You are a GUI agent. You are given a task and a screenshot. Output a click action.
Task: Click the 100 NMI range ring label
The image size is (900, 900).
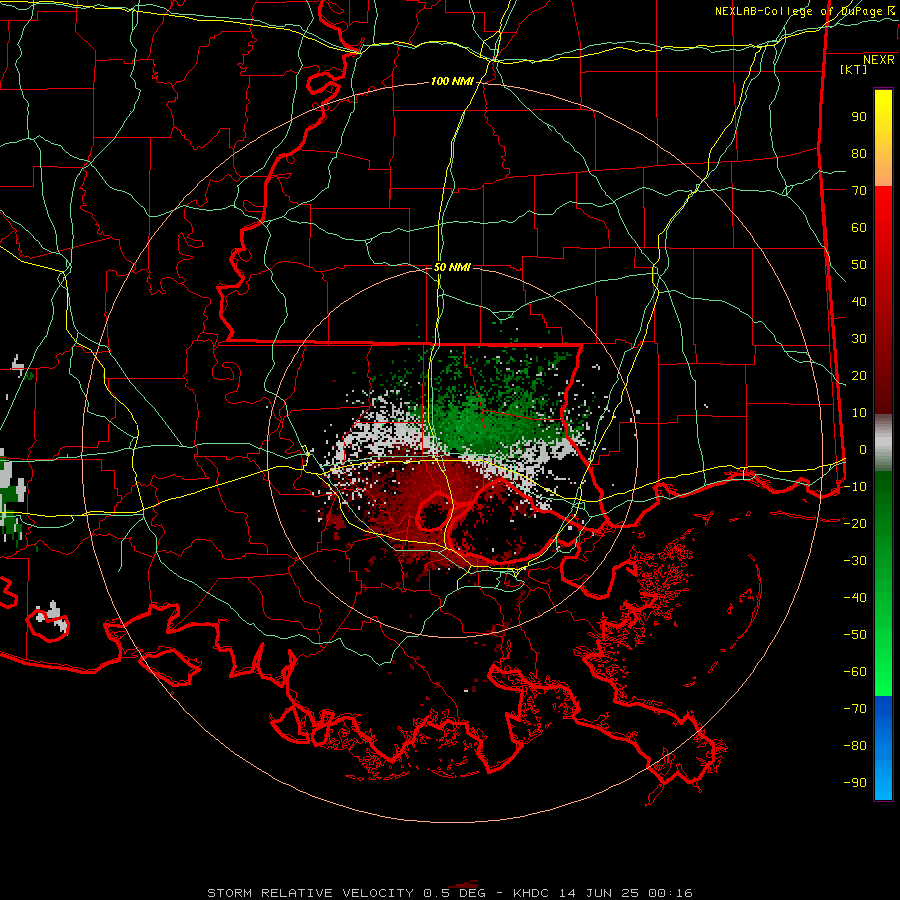[x=452, y=82]
